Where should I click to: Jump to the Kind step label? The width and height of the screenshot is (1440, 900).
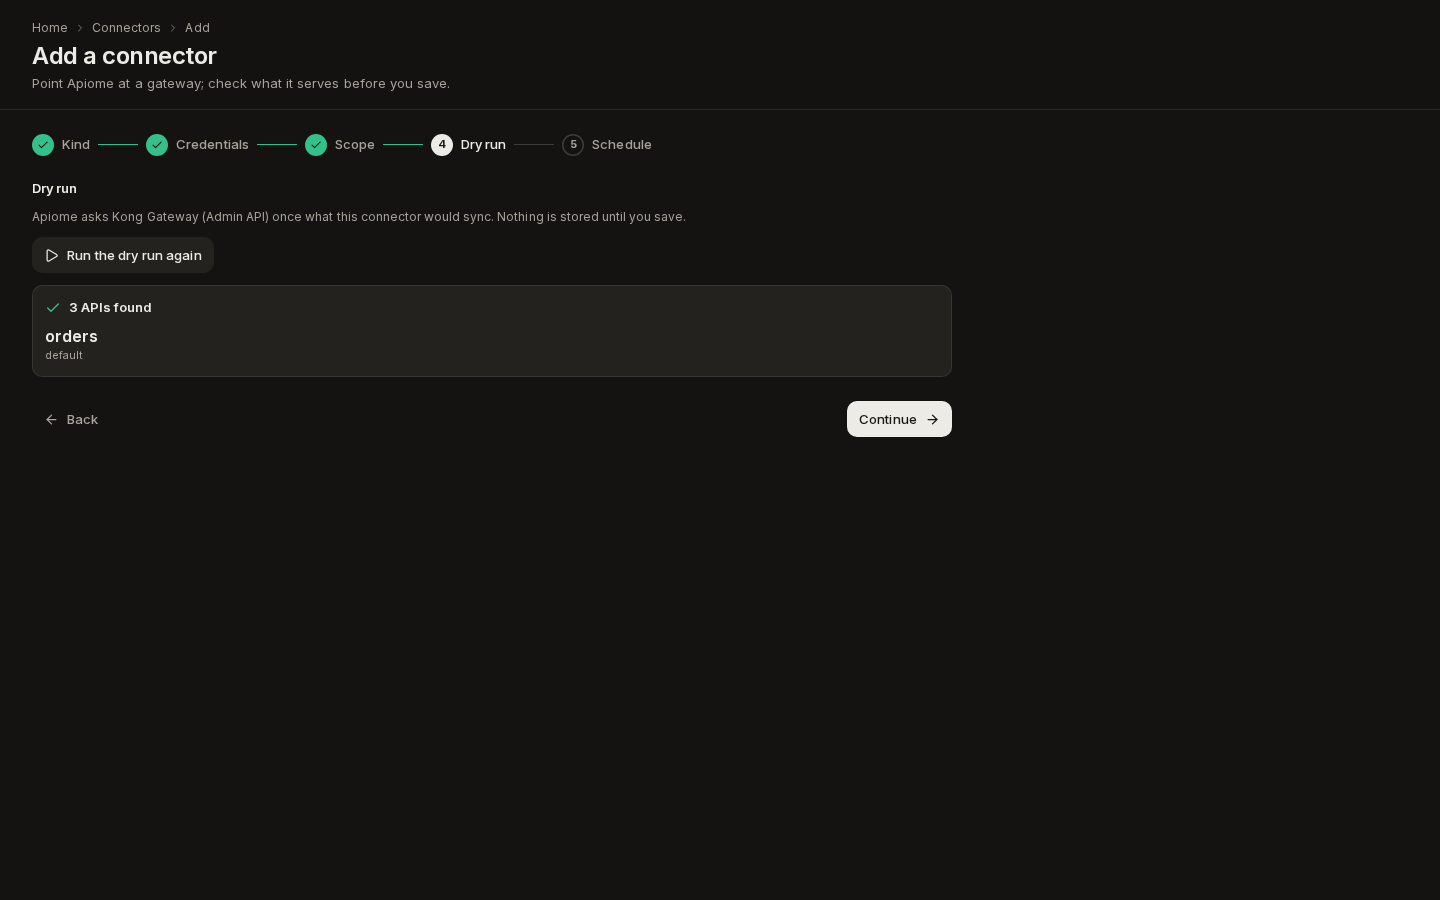(76, 145)
